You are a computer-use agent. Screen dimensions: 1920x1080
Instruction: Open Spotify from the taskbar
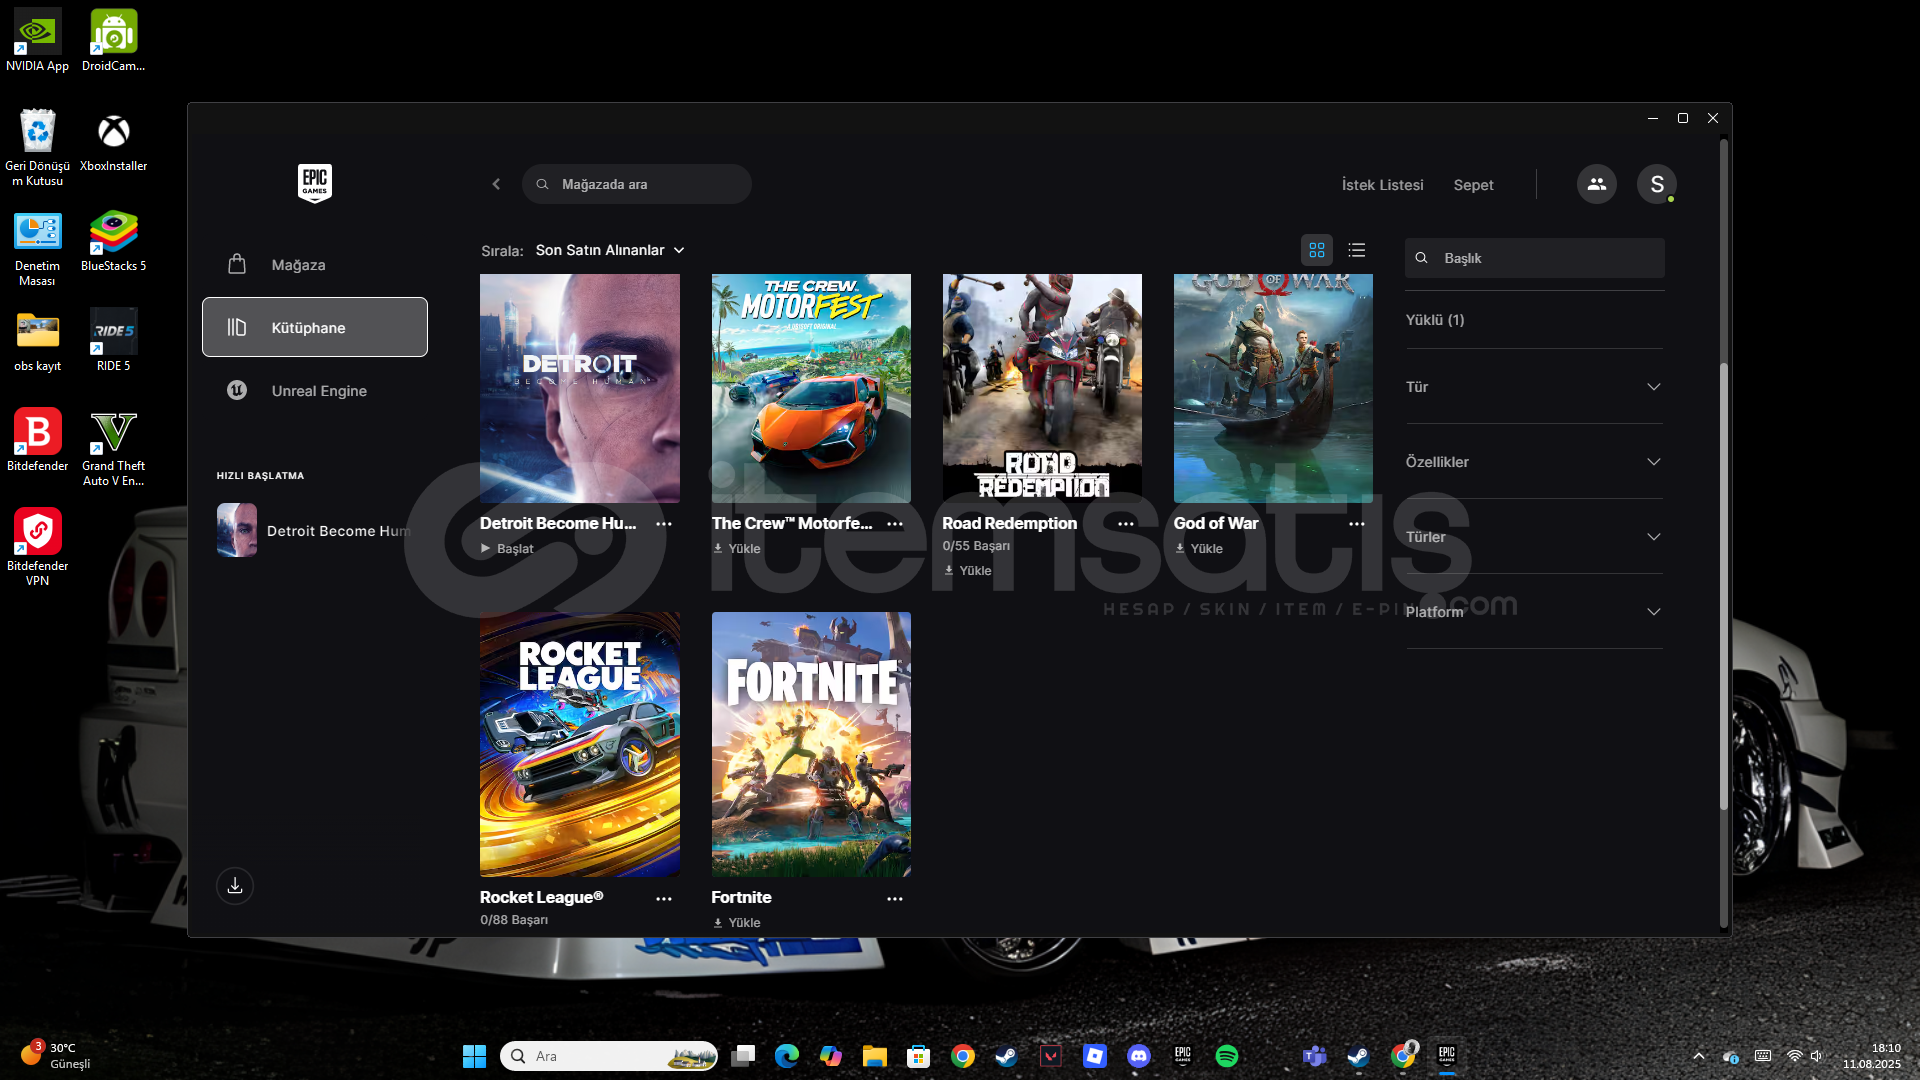[1227, 1056]
